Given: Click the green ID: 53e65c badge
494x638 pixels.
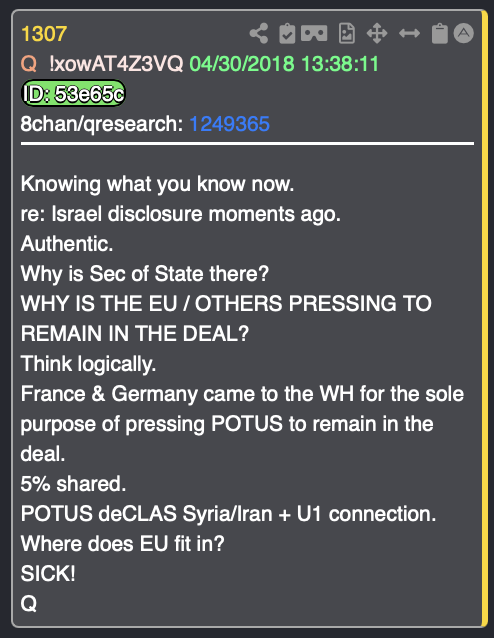Looking at the screenshot, I should pos(73,94).
